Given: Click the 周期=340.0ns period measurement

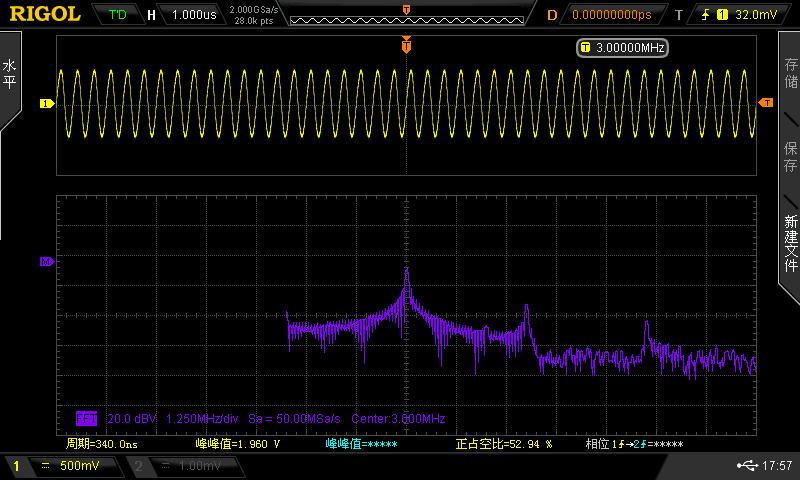Looking at the screenshot, I should [102, 444].
